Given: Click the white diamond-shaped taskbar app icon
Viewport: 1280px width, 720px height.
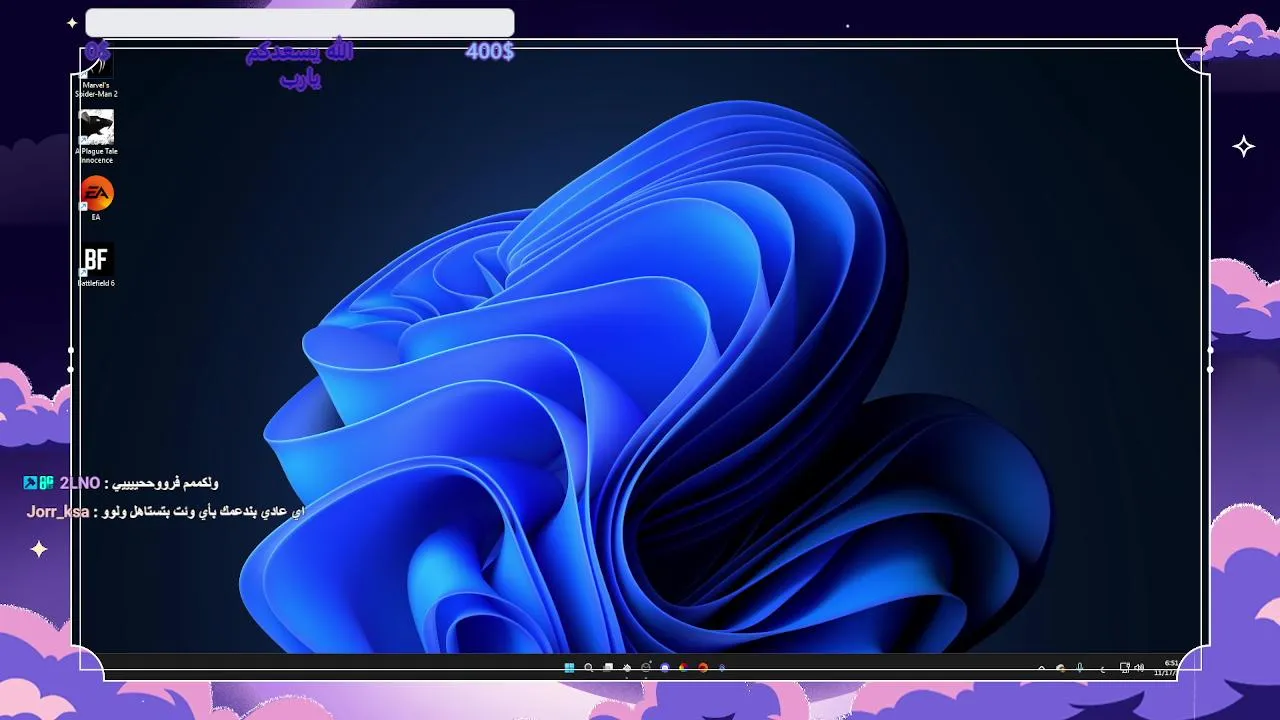Looking at the screenshot, I should pos(627,668).
